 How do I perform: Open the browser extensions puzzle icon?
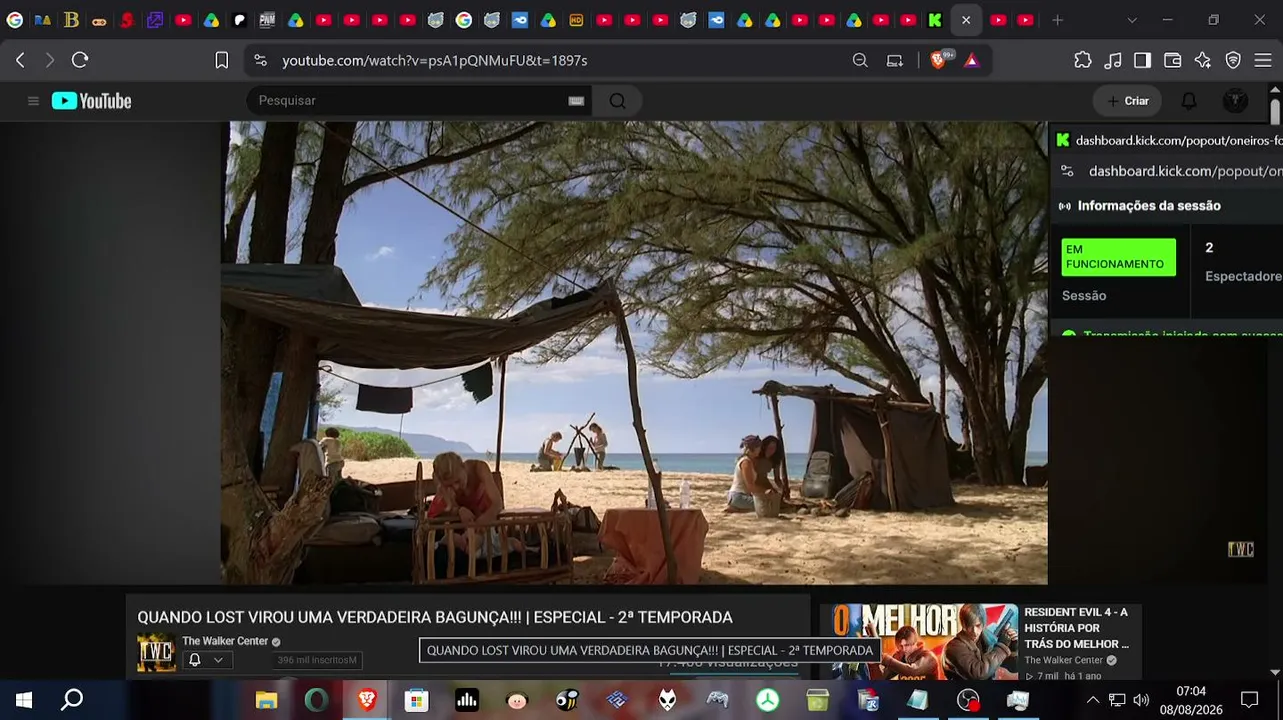coord(1083,60)
